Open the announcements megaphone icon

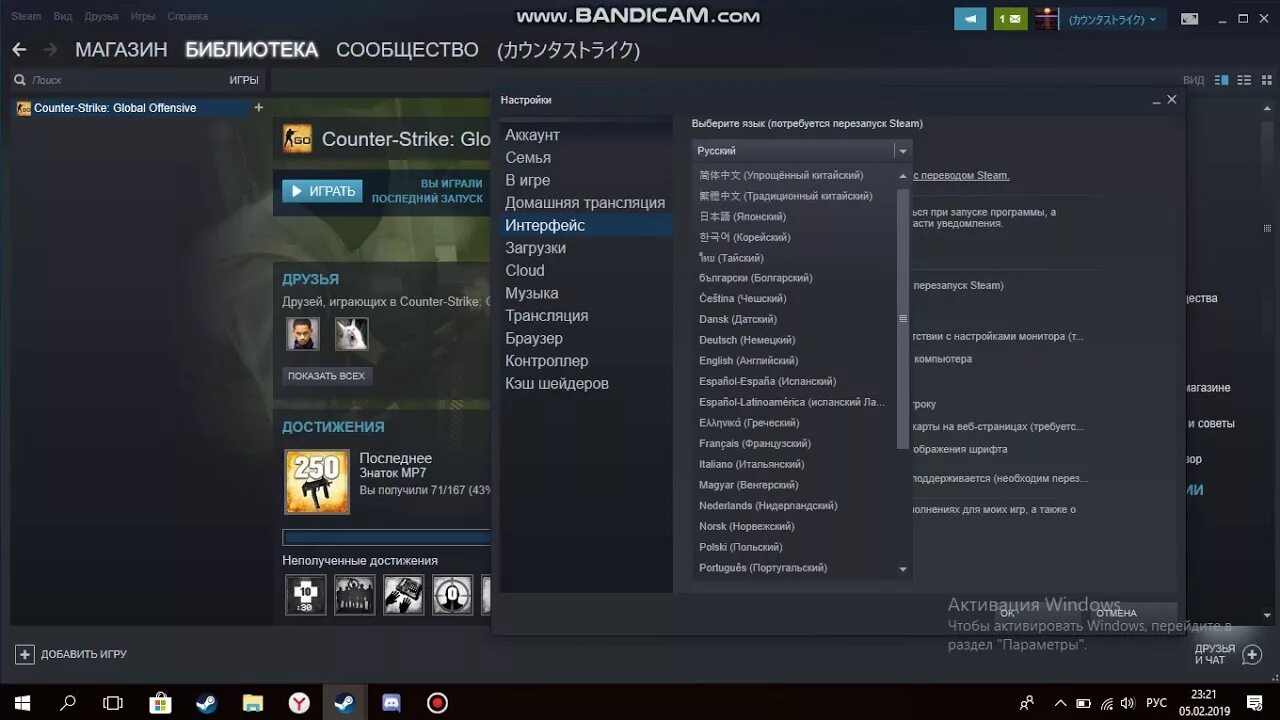970,19
